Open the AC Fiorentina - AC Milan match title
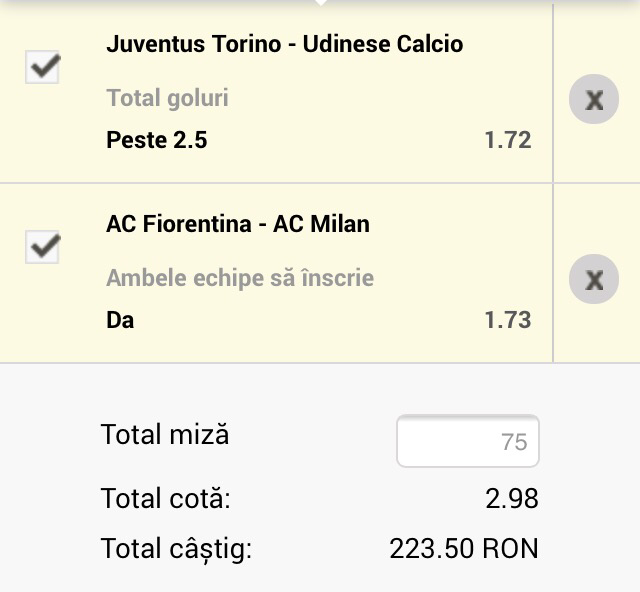Screen dimensions: 640x592 point(238,224)
